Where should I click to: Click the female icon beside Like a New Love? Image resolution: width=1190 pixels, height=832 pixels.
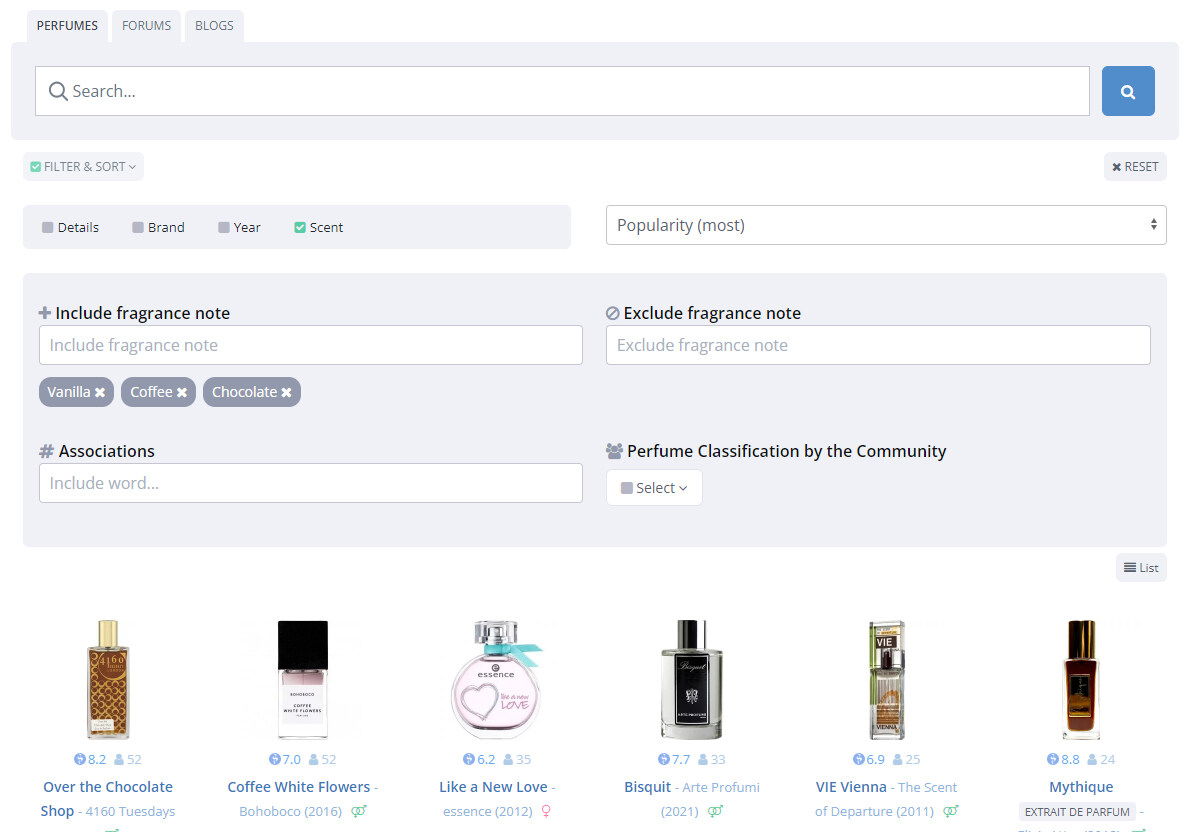point(546,811)
